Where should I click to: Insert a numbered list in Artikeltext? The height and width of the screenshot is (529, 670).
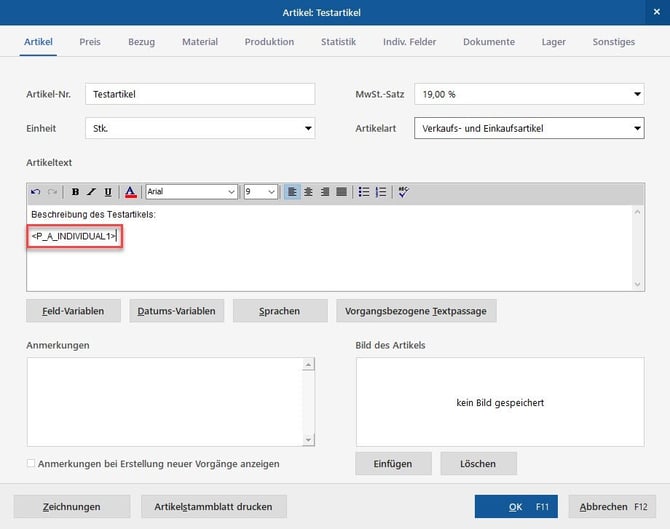(x=380, y=192)
